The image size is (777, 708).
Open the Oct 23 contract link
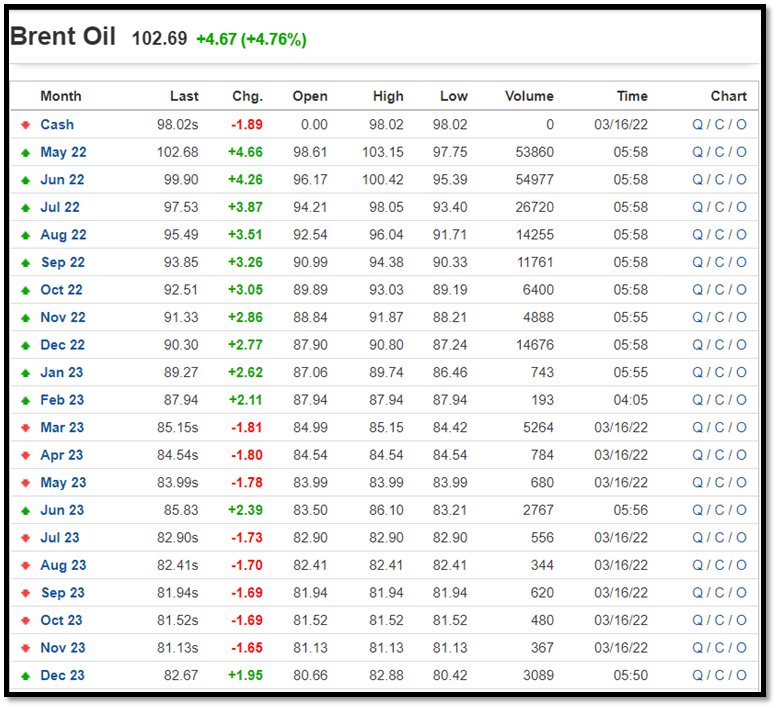61,620
